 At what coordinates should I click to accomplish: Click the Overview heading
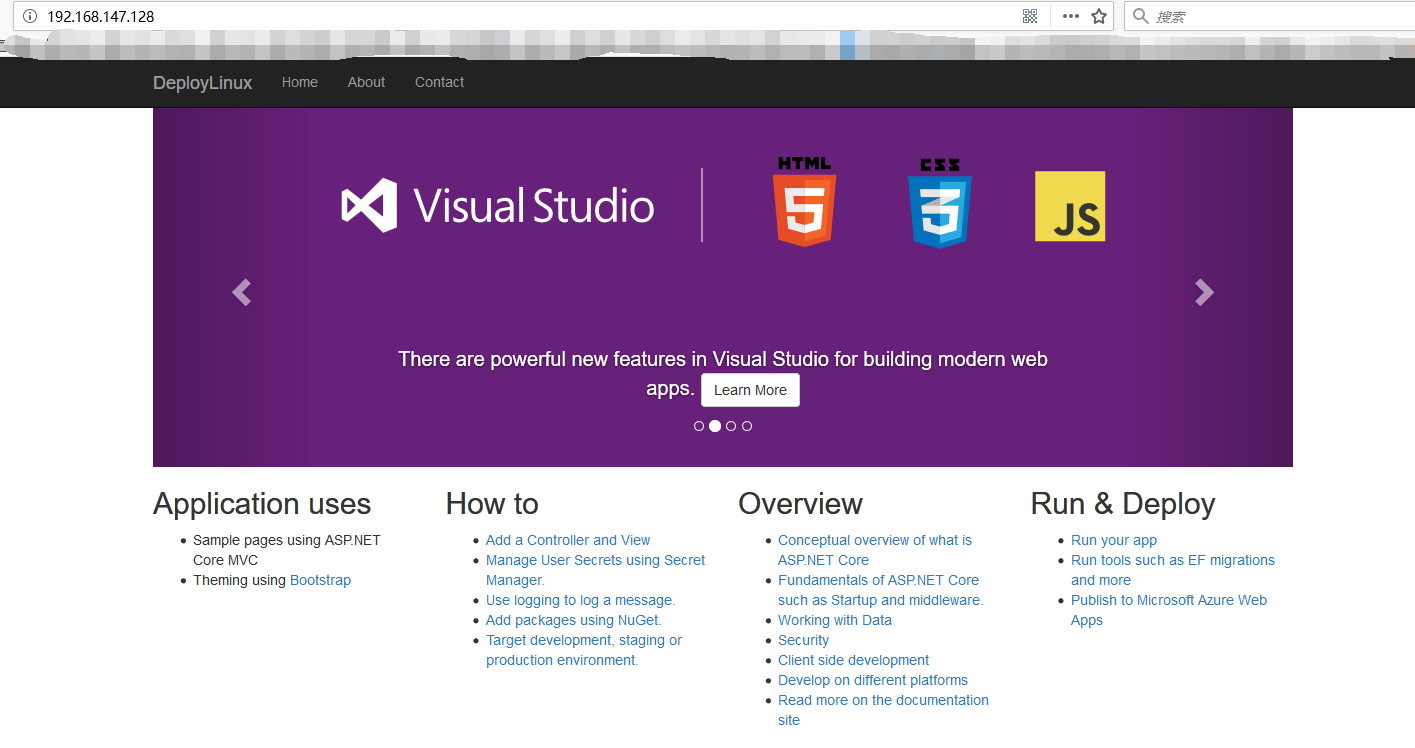pos(800,504)
